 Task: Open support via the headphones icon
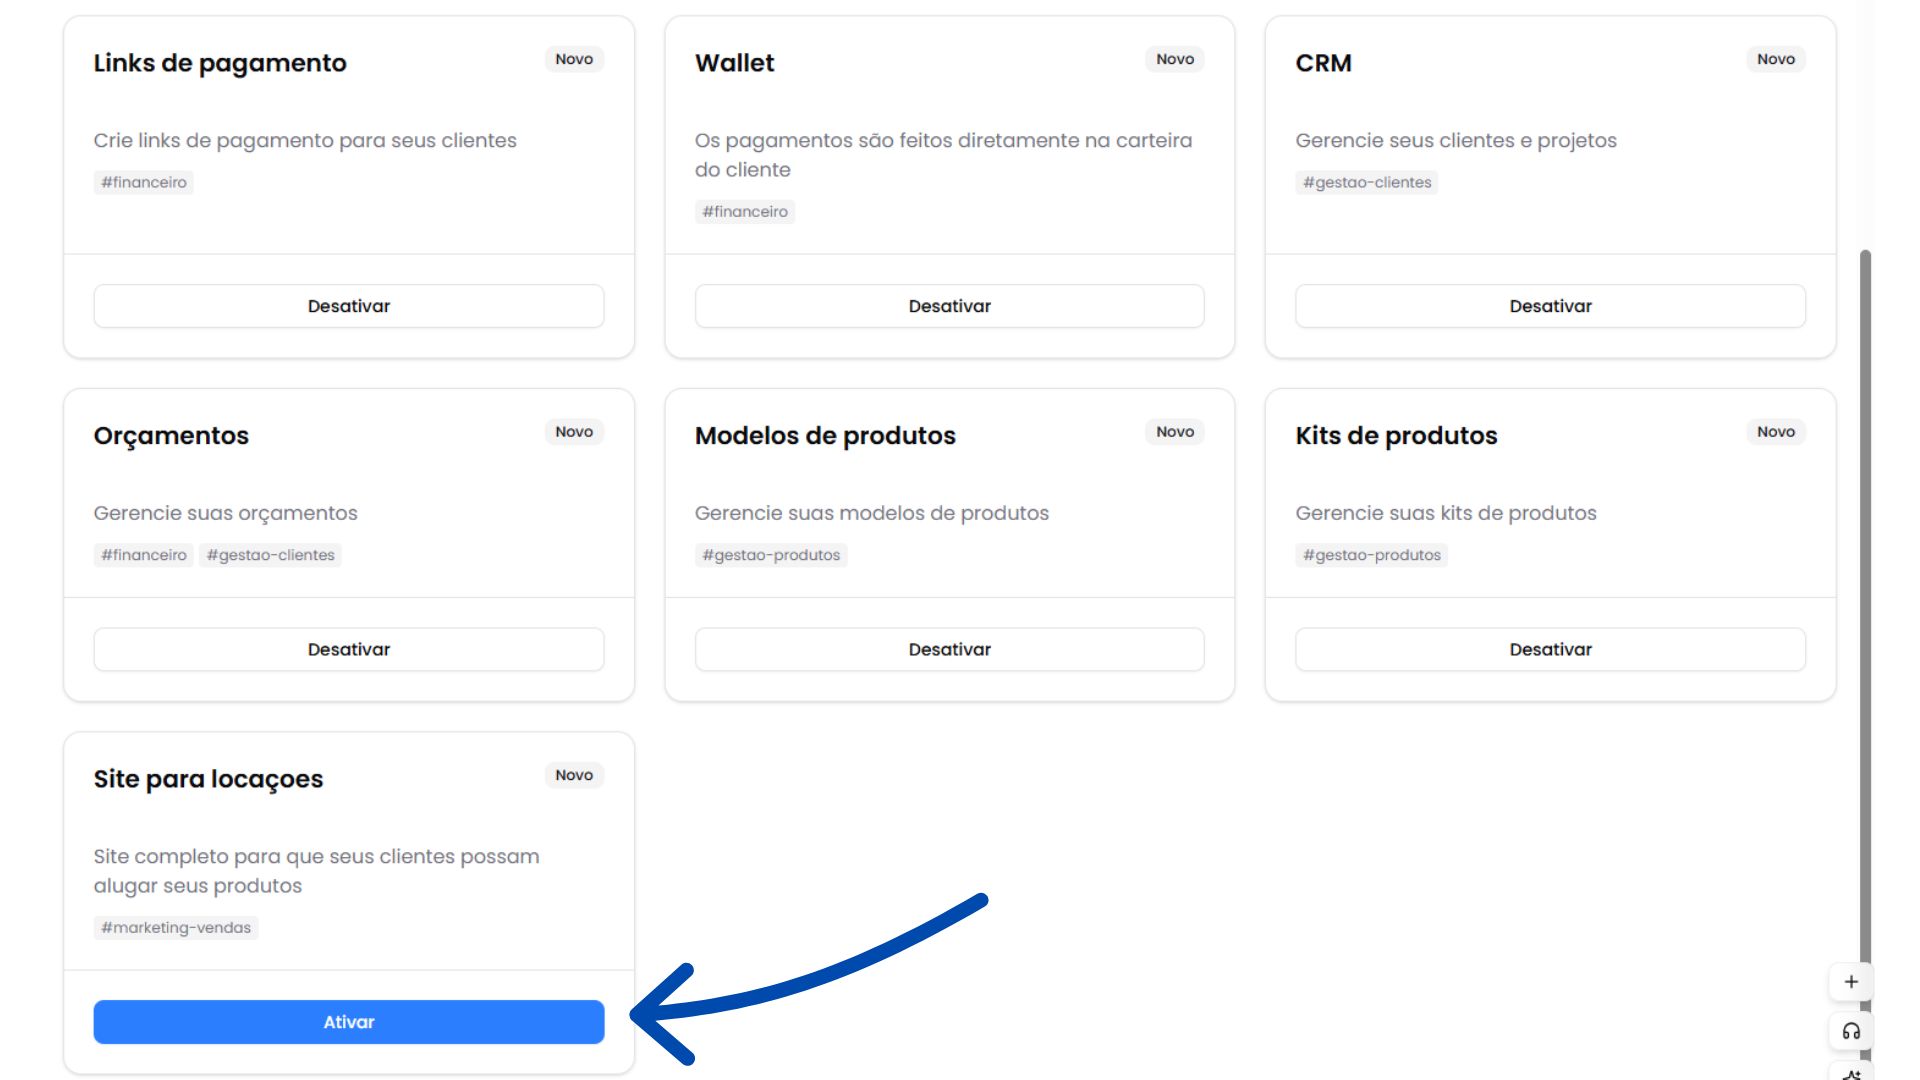click(1850, 1031)
